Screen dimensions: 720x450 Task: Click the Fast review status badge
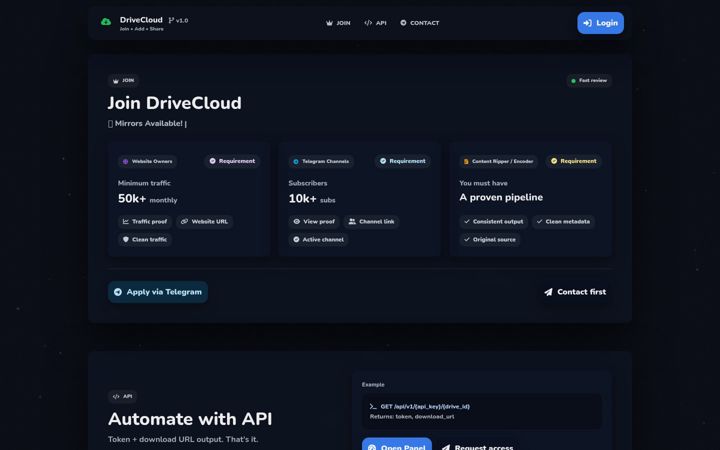click(589, 80)
